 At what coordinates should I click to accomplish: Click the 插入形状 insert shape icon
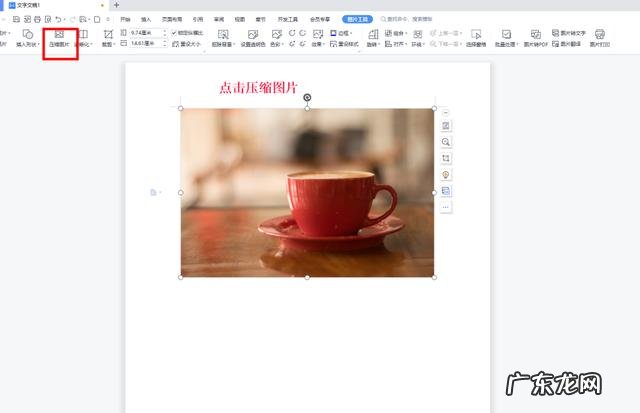(x=27, y=34)
